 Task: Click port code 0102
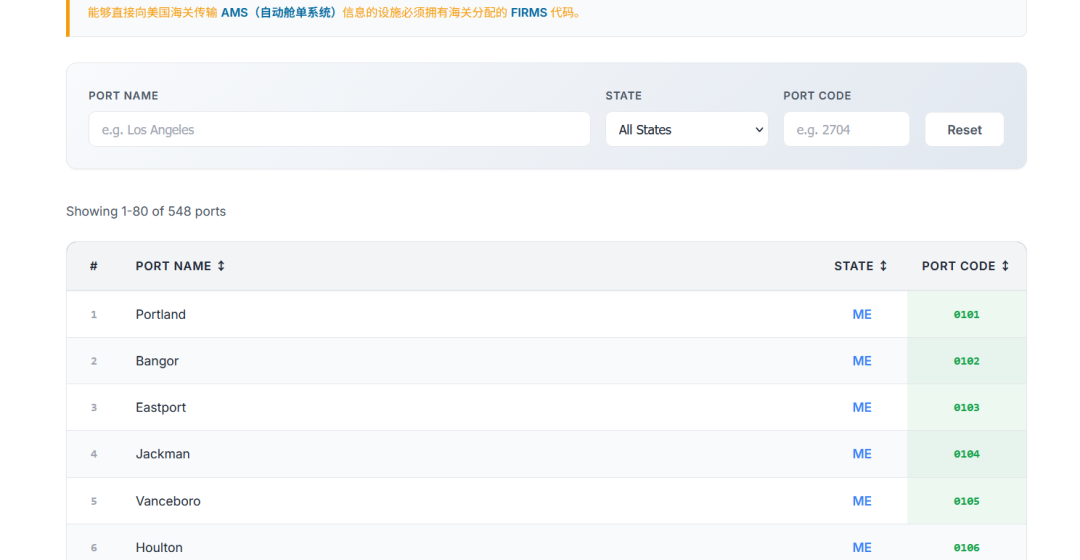click(x=966, y=361)
